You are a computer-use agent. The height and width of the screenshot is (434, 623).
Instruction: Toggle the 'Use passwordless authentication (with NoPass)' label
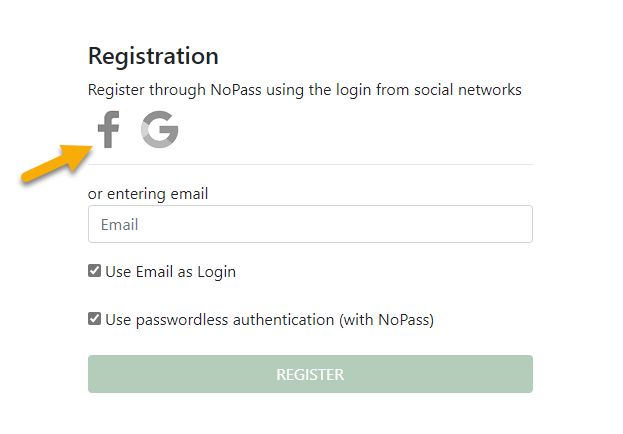point(269,320)
